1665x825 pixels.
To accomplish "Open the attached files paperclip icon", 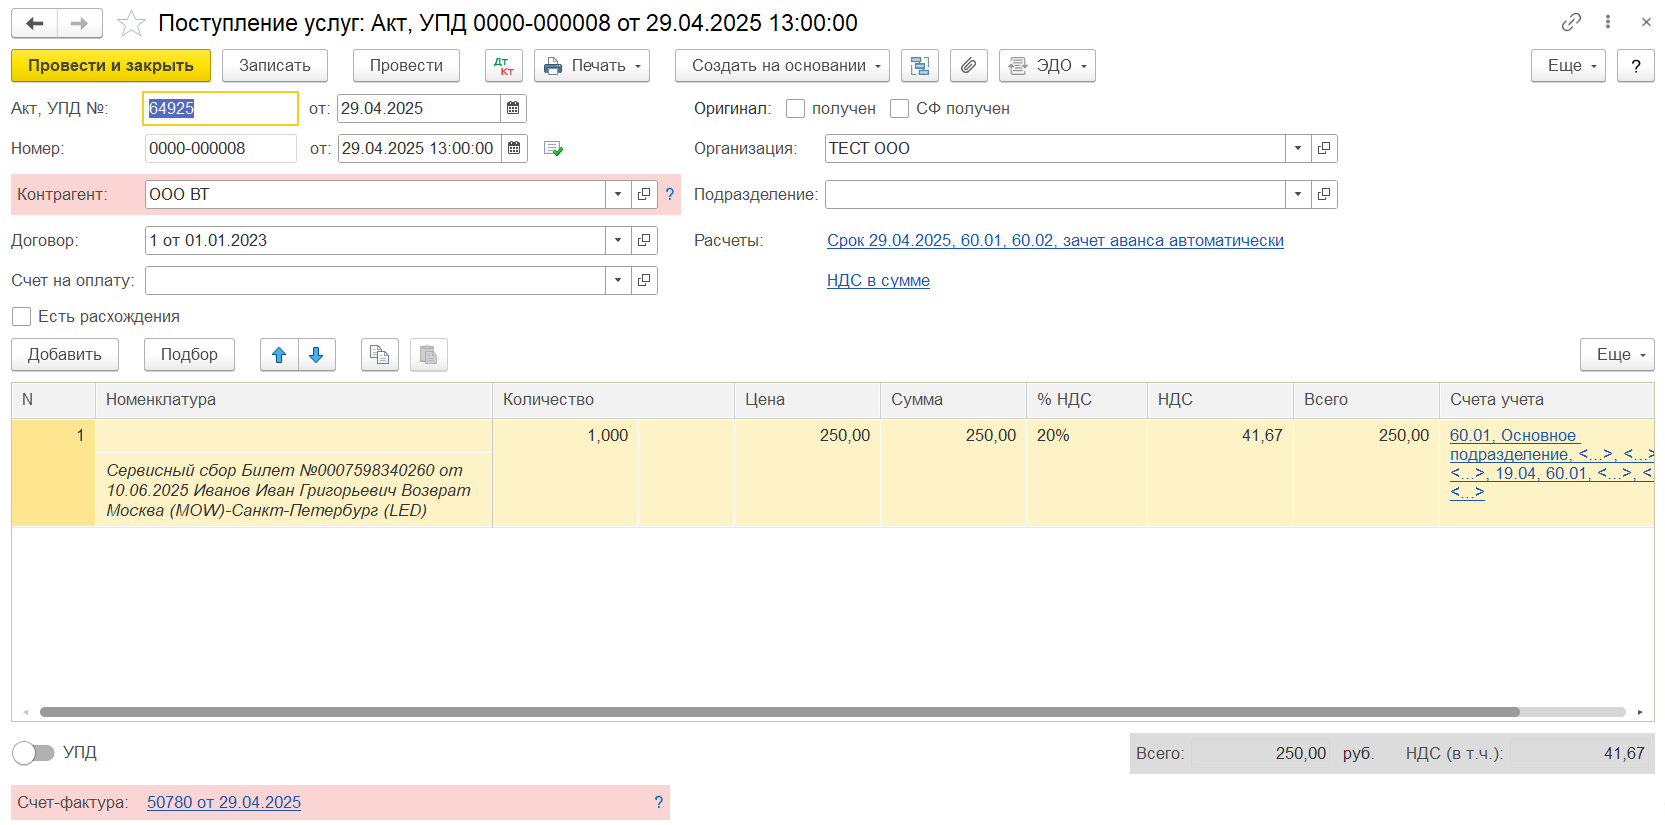I will (968, 66).
